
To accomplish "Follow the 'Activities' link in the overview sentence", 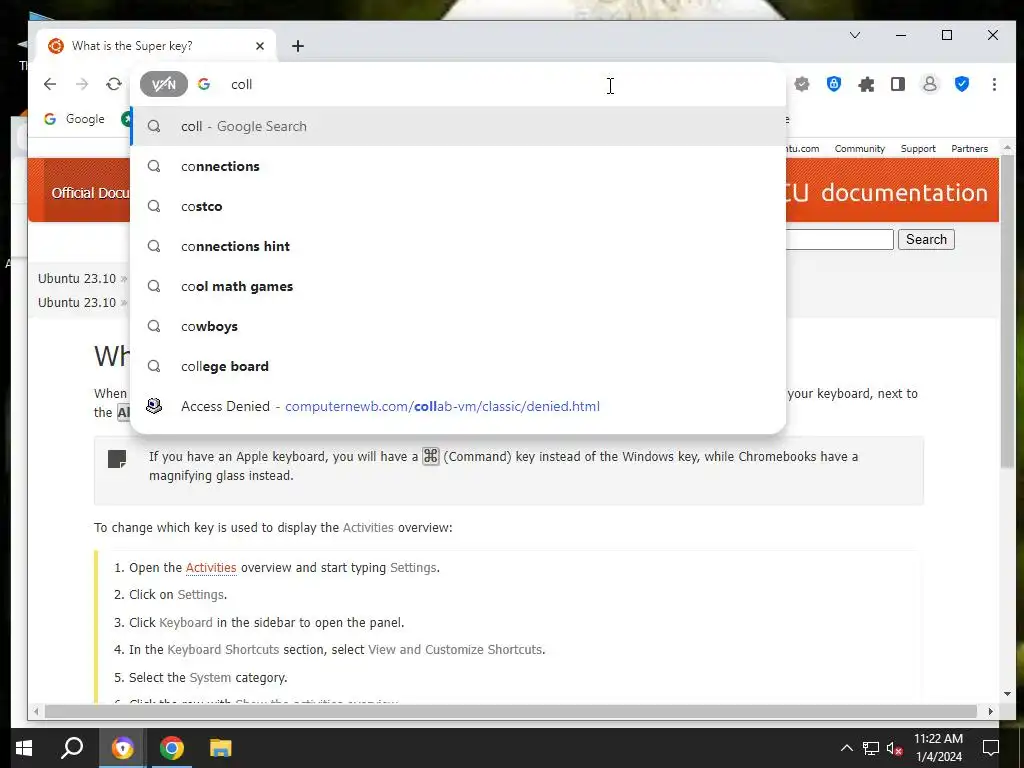I will [x=368, y=527].
